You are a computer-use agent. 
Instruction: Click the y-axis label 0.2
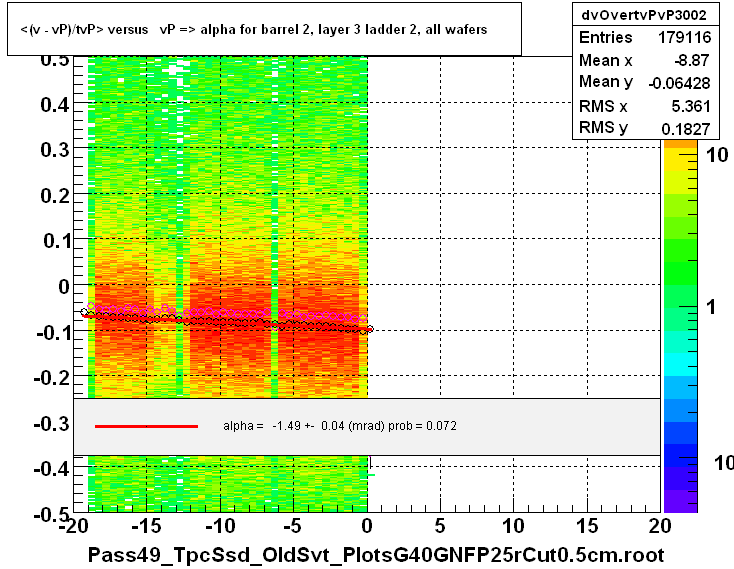point(55,196)
